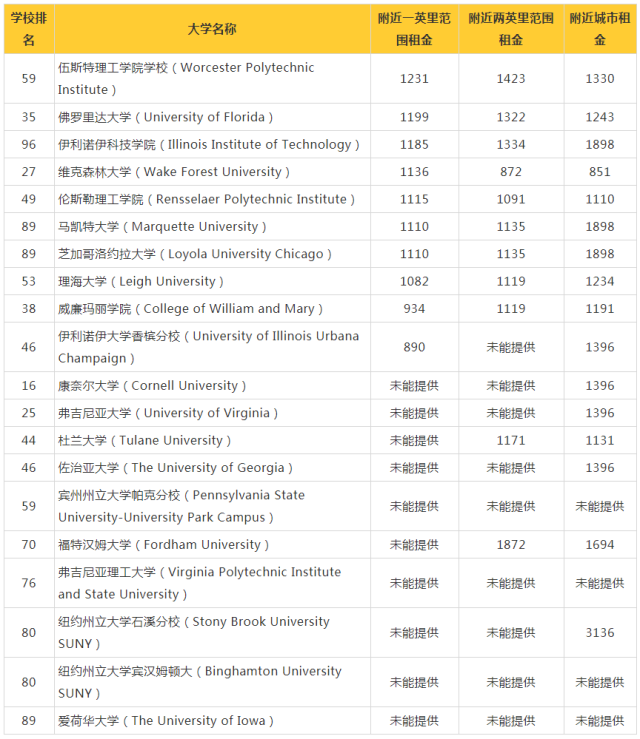Select College of William and Mary cell
Viewport: 640px width, 739px height.
[x=212, y=308]
